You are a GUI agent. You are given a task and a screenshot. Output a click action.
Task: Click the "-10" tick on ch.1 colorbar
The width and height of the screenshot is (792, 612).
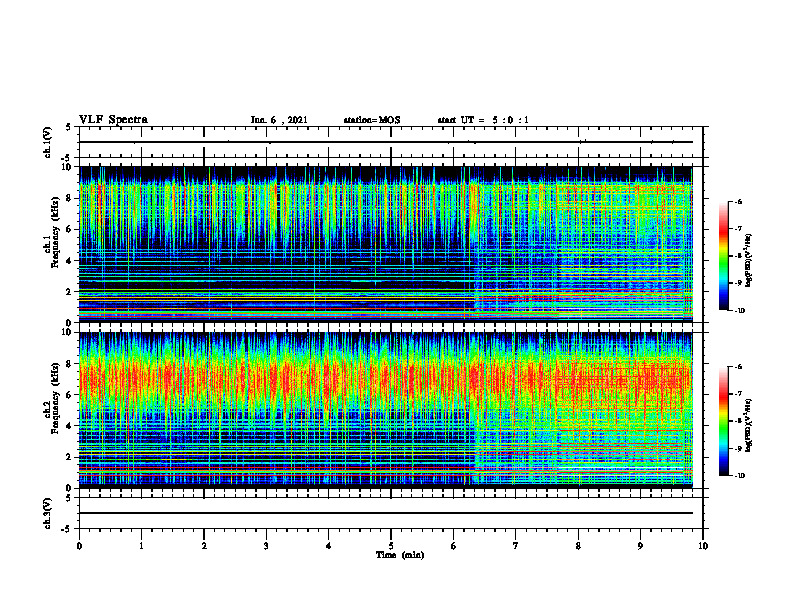[x=739, y=310]
